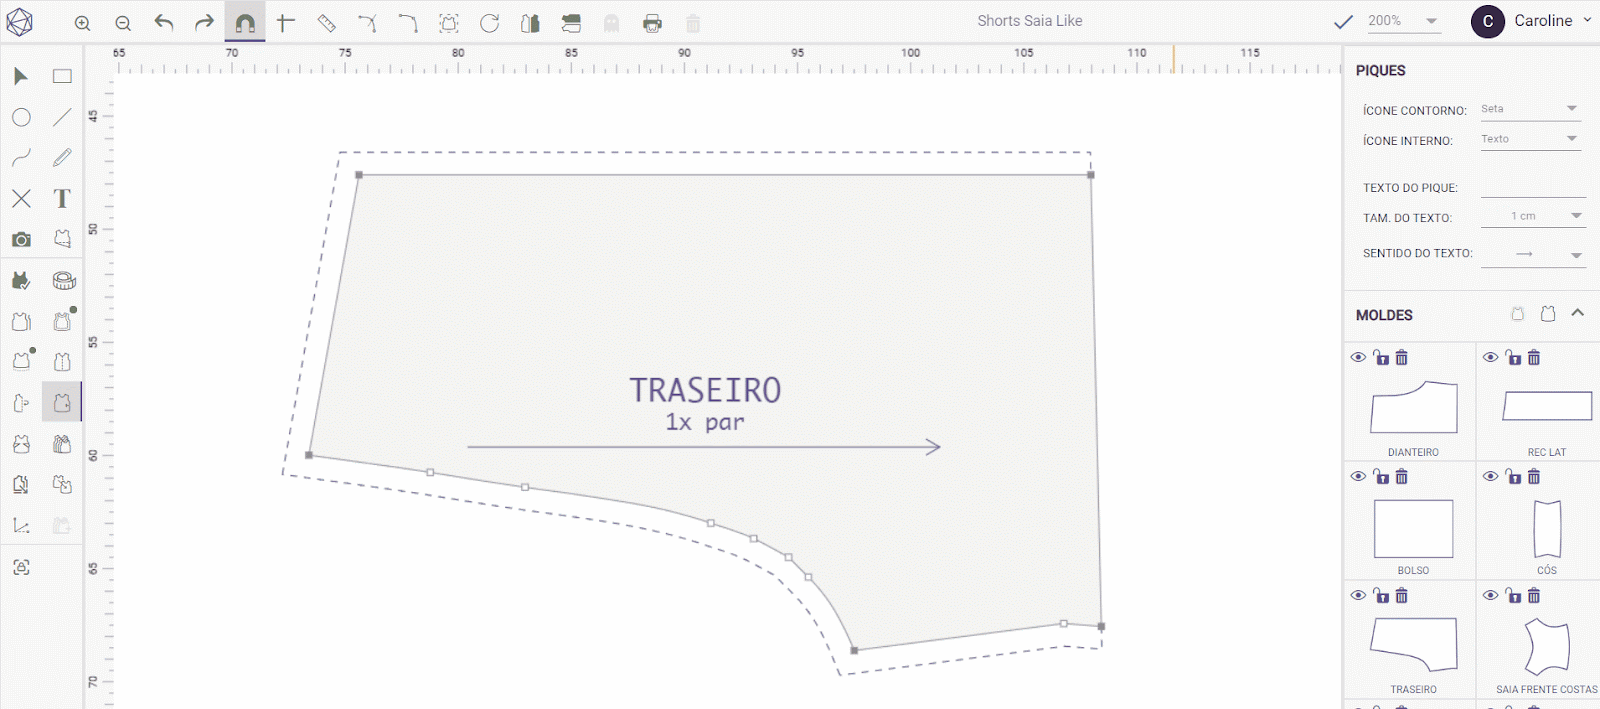
Task: Click the two-piece stack icon in top toolbar
Action: click(x=571, y=22)
